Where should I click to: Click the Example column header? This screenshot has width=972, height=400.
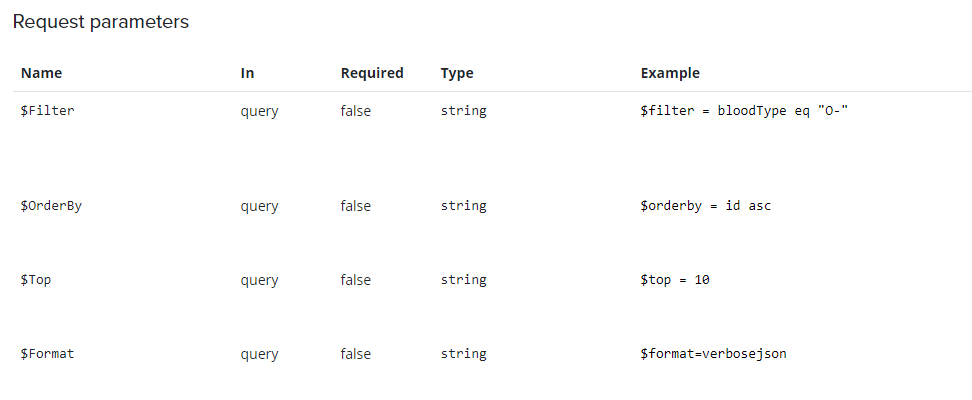pos(670,73)
